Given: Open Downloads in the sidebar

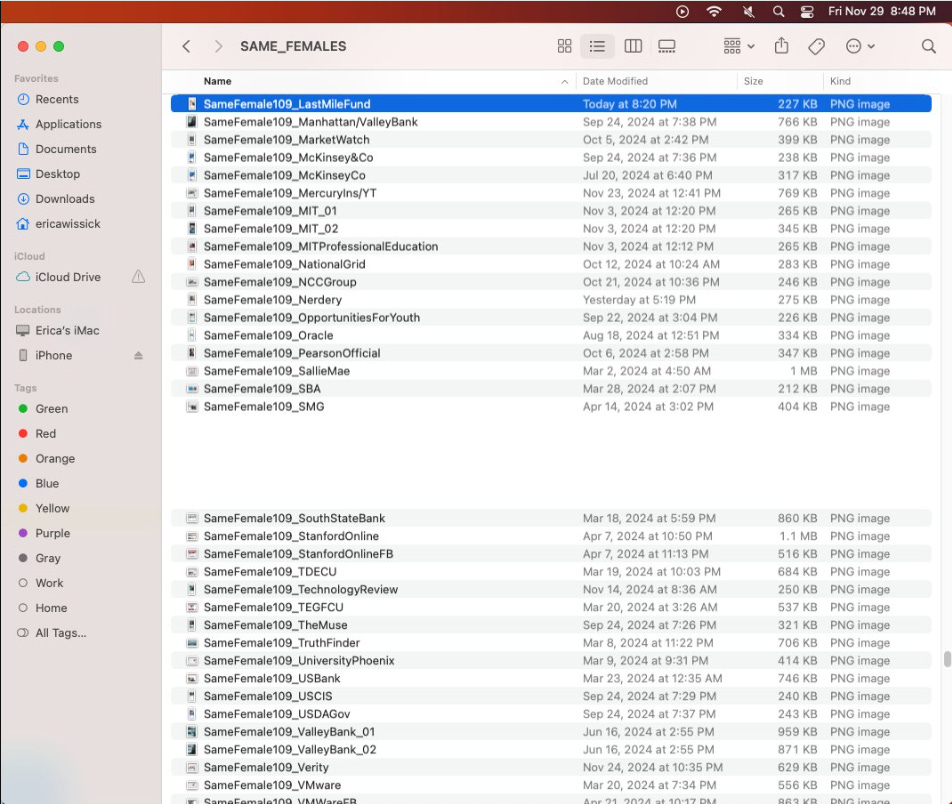Looking at the screenshot, I should (x=65, y=199).
